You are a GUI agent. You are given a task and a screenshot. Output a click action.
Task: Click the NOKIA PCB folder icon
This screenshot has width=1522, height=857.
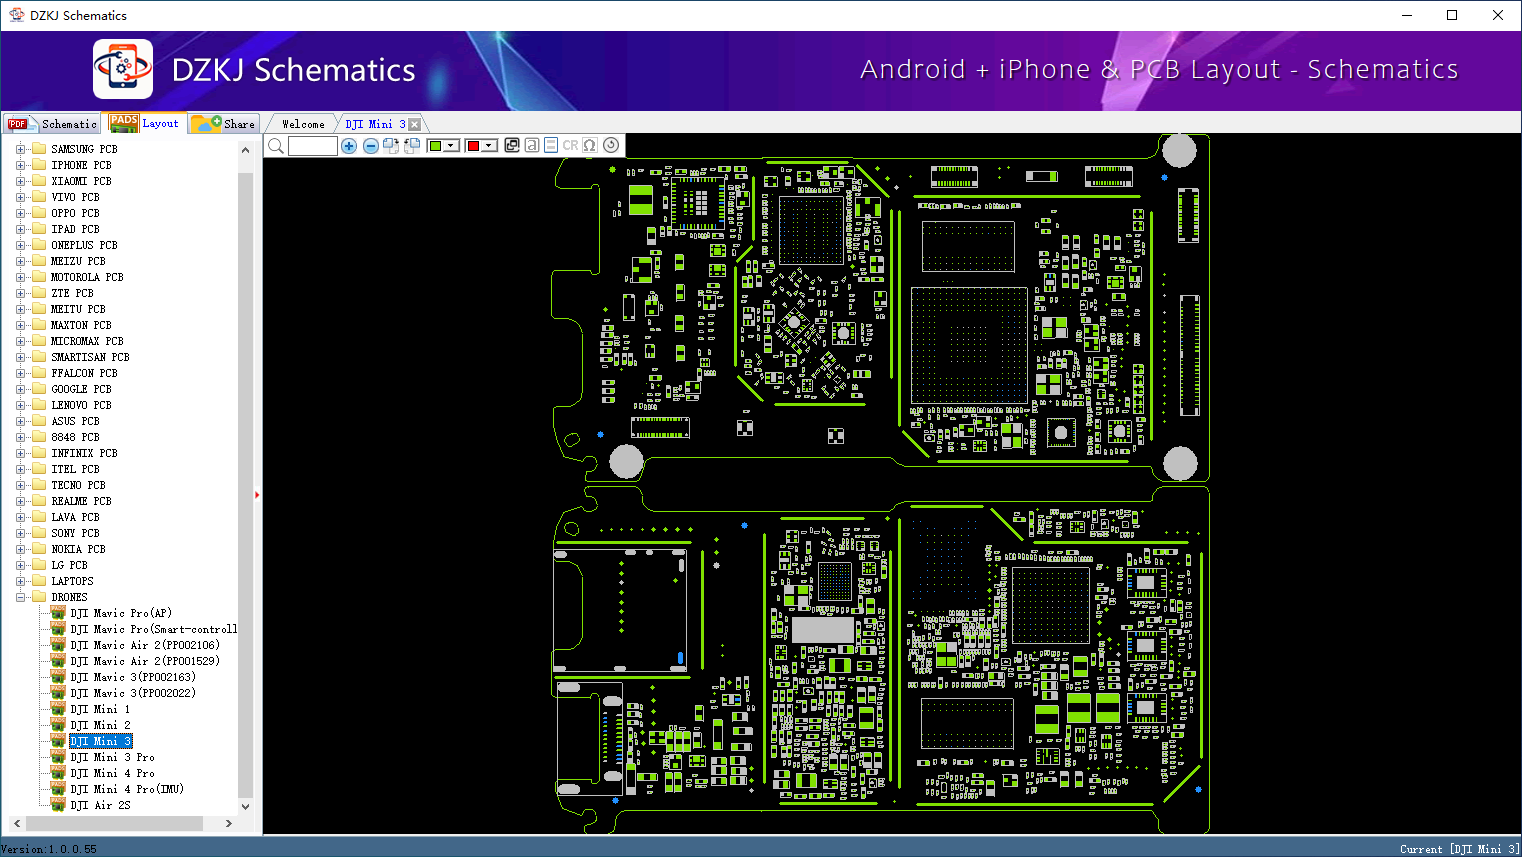(39, 549)
